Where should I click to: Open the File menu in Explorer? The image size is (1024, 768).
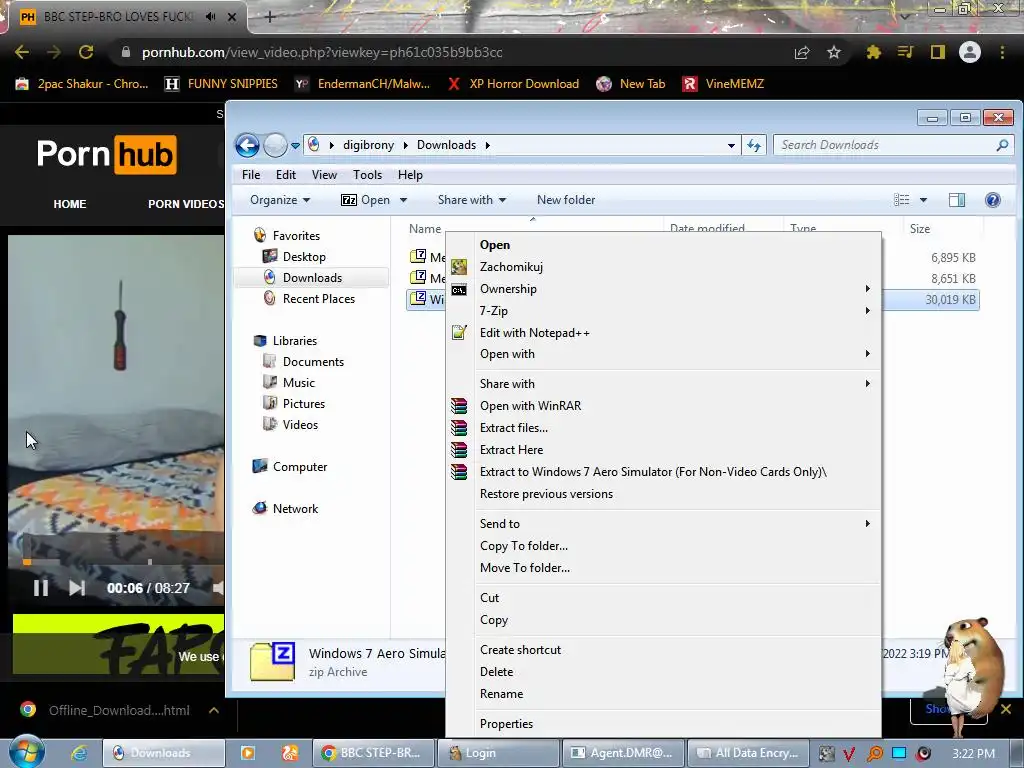[x=251, y=175]
